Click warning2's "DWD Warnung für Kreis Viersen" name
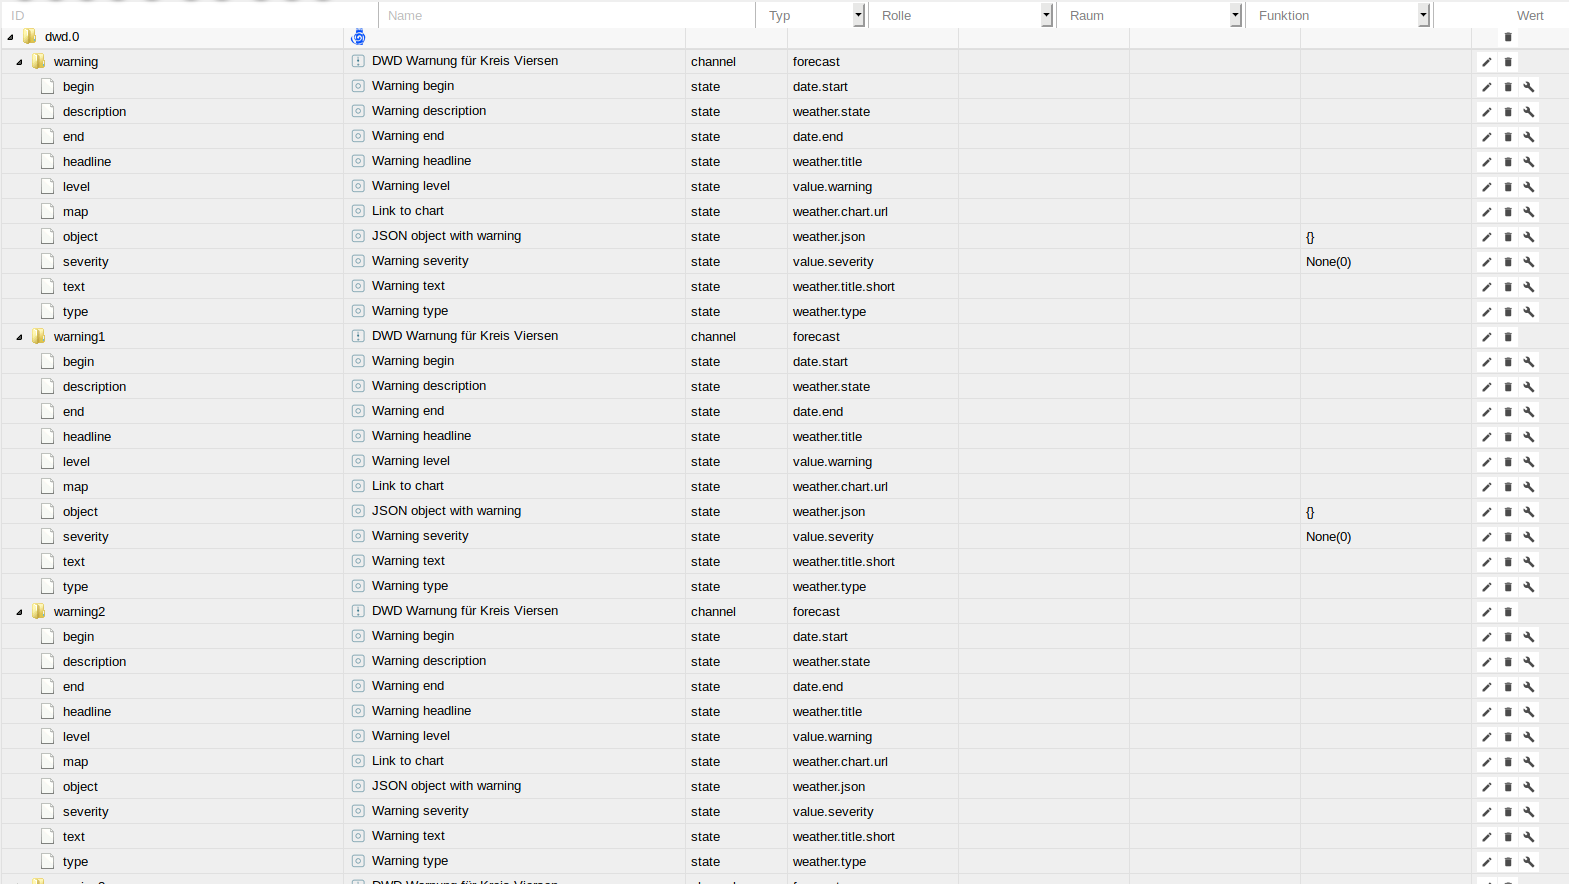This screenshot has height=884, width=1569. coord(465,611)
